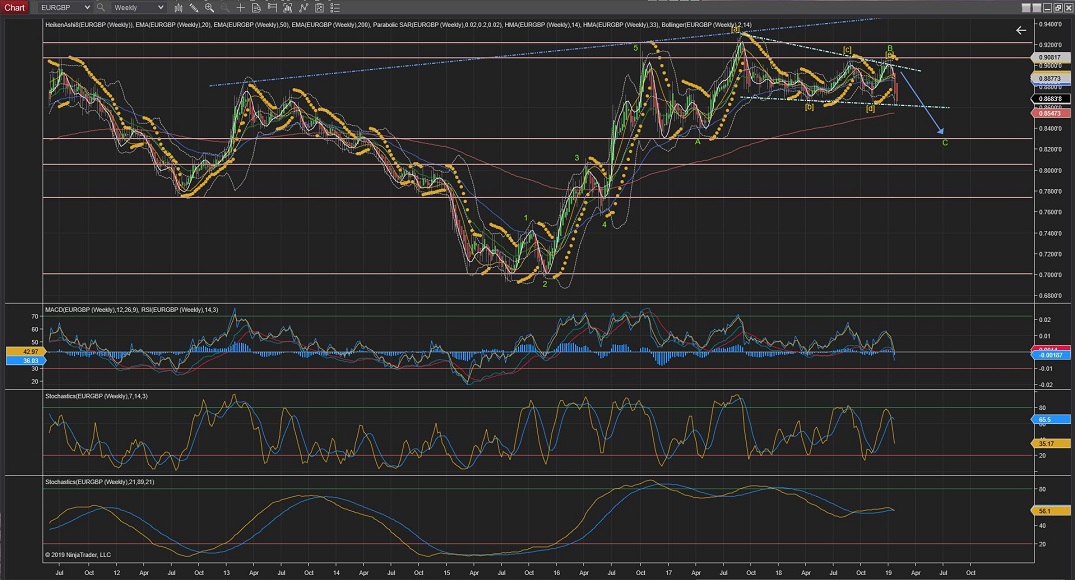The image size is (1075, 580).
Task: Click the year 16 time axis label
Action: 557,572
